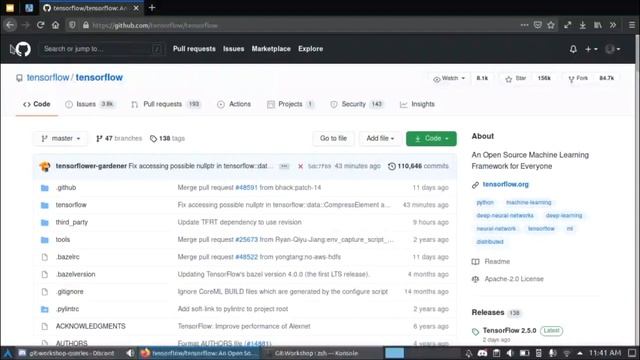The width and height of the screenshot is (640, 360).
Task: Open the Add file dropdown
Action: tap(380, 139)
